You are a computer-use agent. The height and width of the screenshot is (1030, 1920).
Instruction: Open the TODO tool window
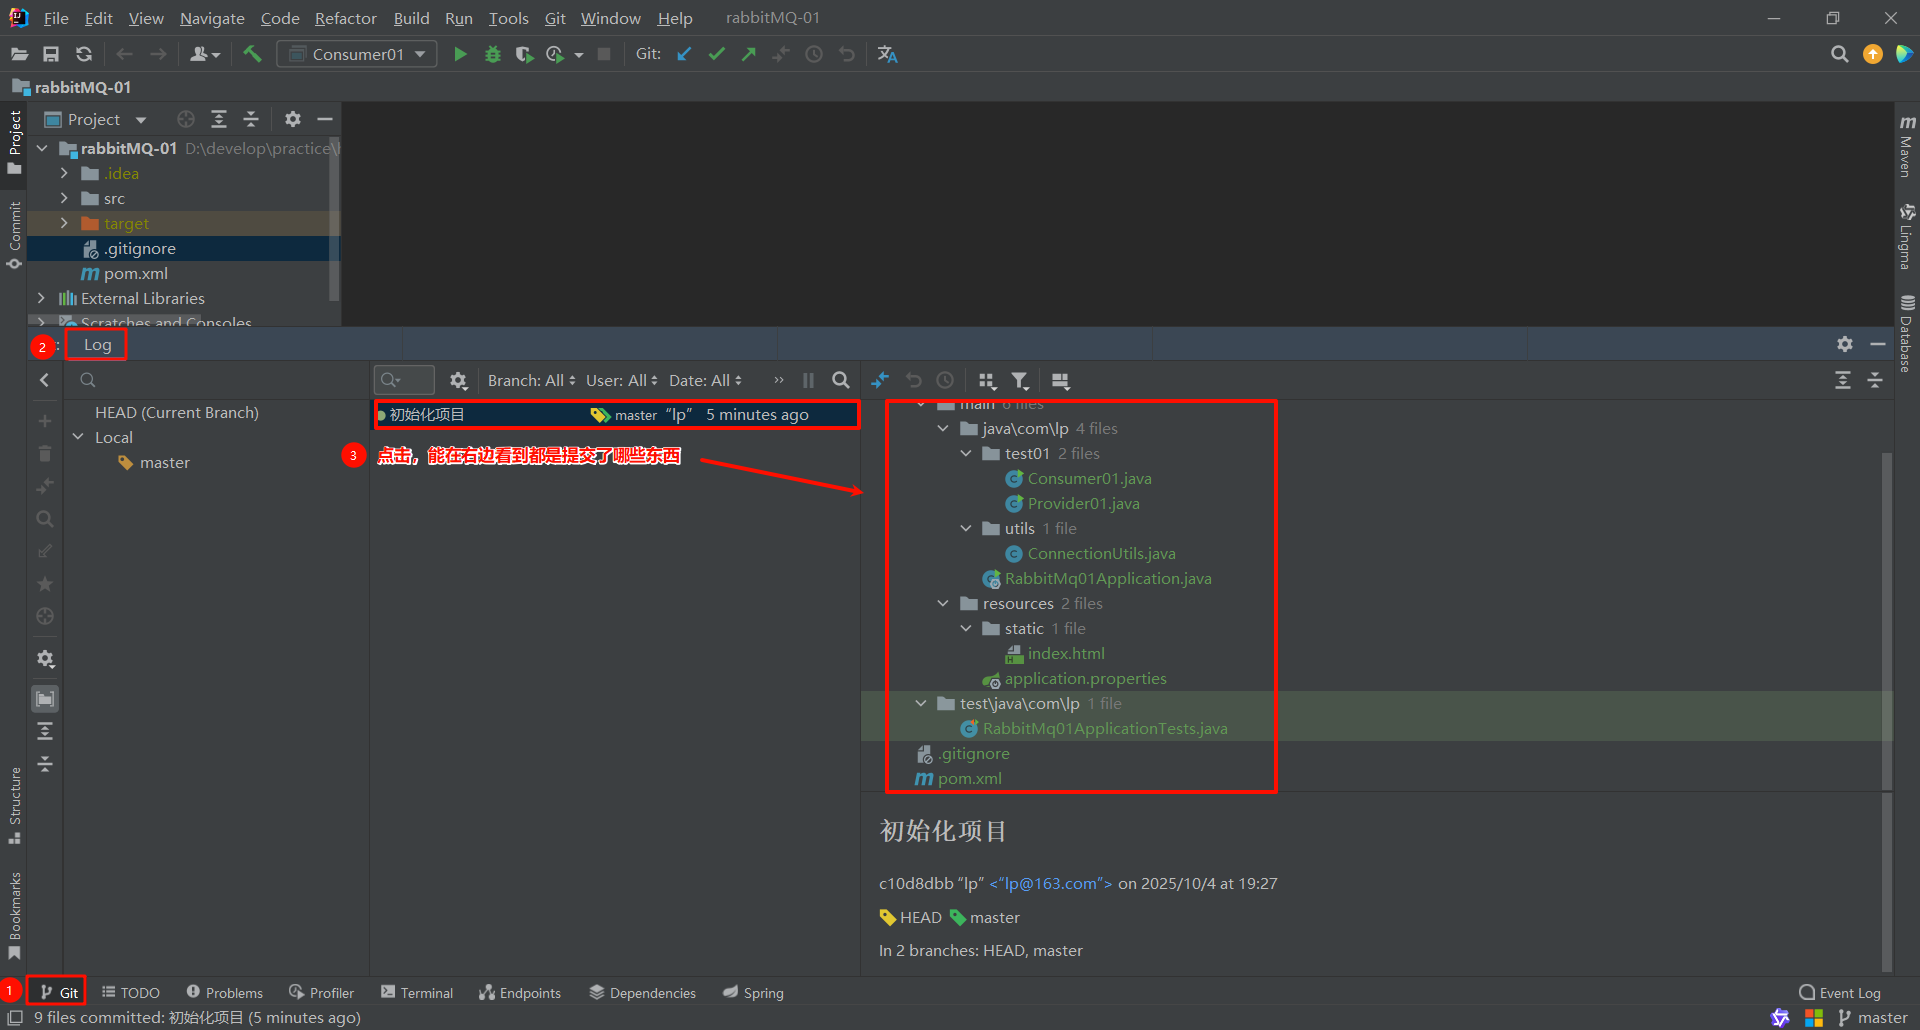pyautogui.click(x=131, y=992)
